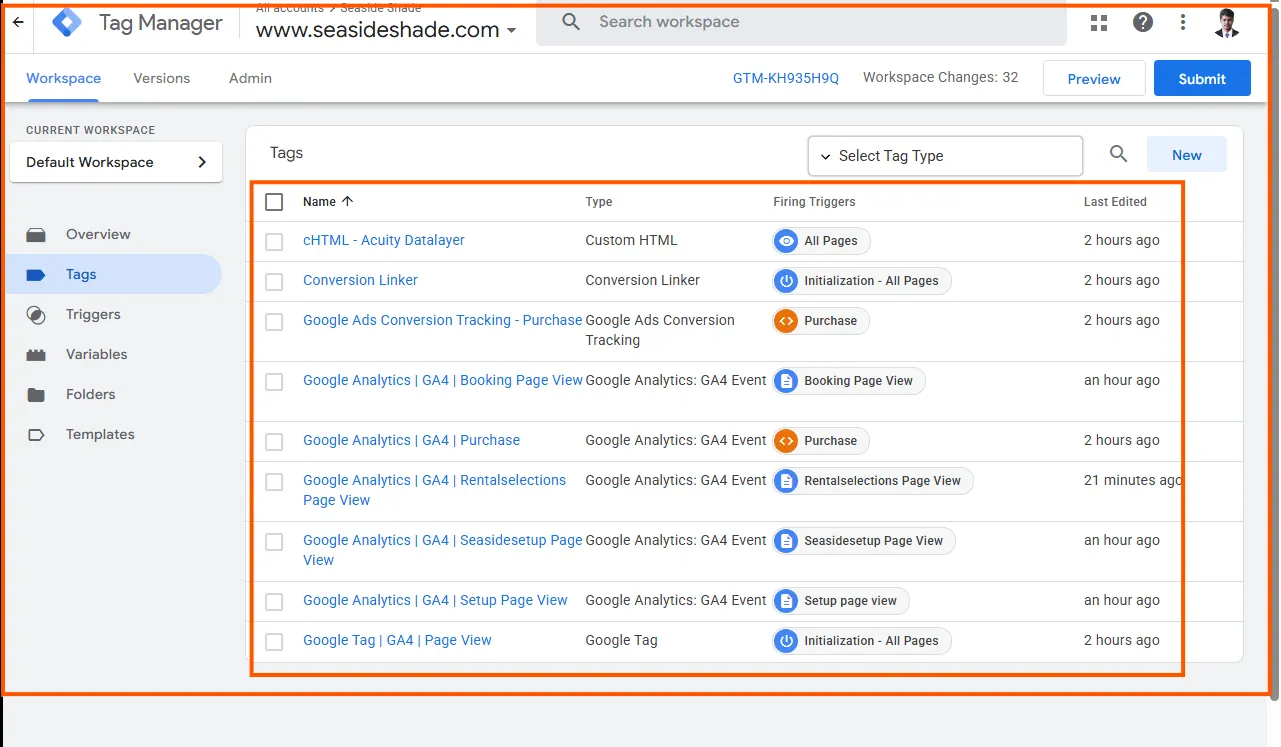Click the tags search magnifier icon
The width and height of the screenshot is (1281, 747).
[x=1119, y=154]
